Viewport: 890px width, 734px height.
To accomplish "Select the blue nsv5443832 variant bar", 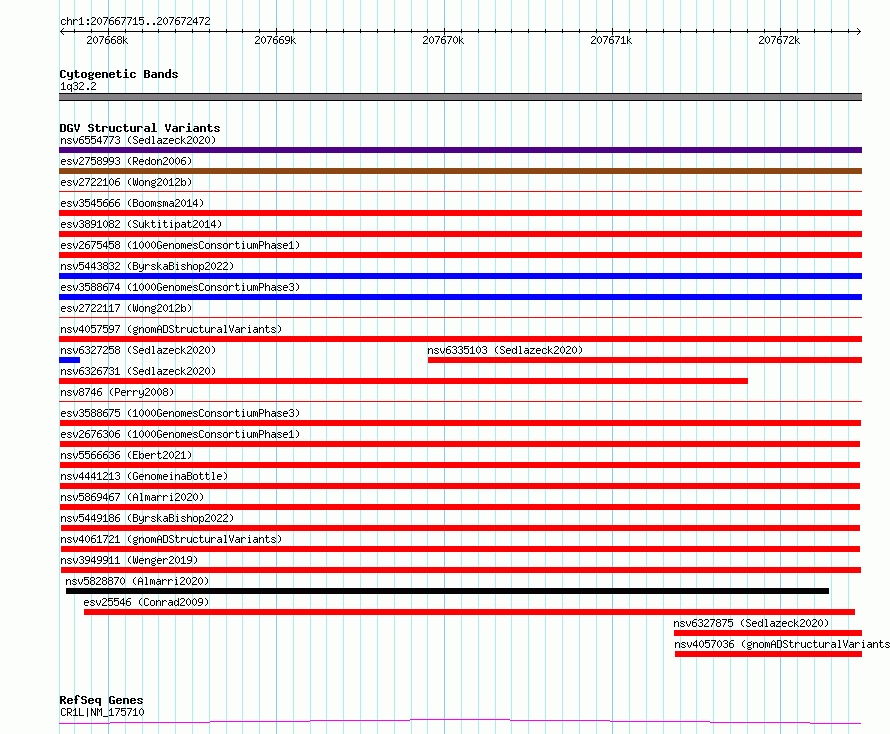I will 460,276.
